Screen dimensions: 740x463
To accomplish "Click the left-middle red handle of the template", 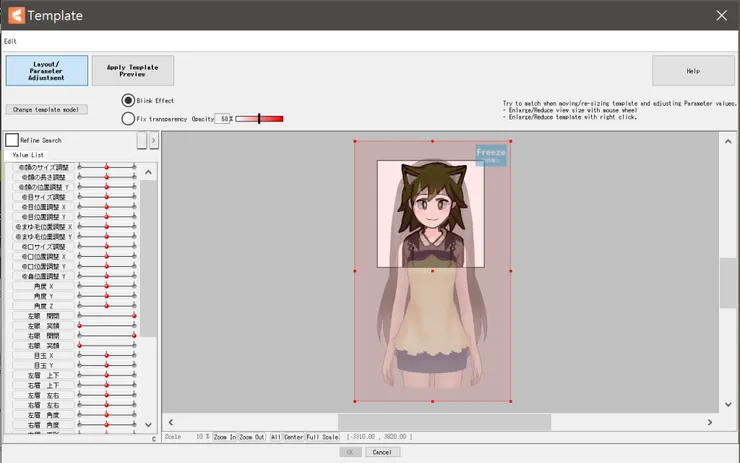I will pos(354,271).
